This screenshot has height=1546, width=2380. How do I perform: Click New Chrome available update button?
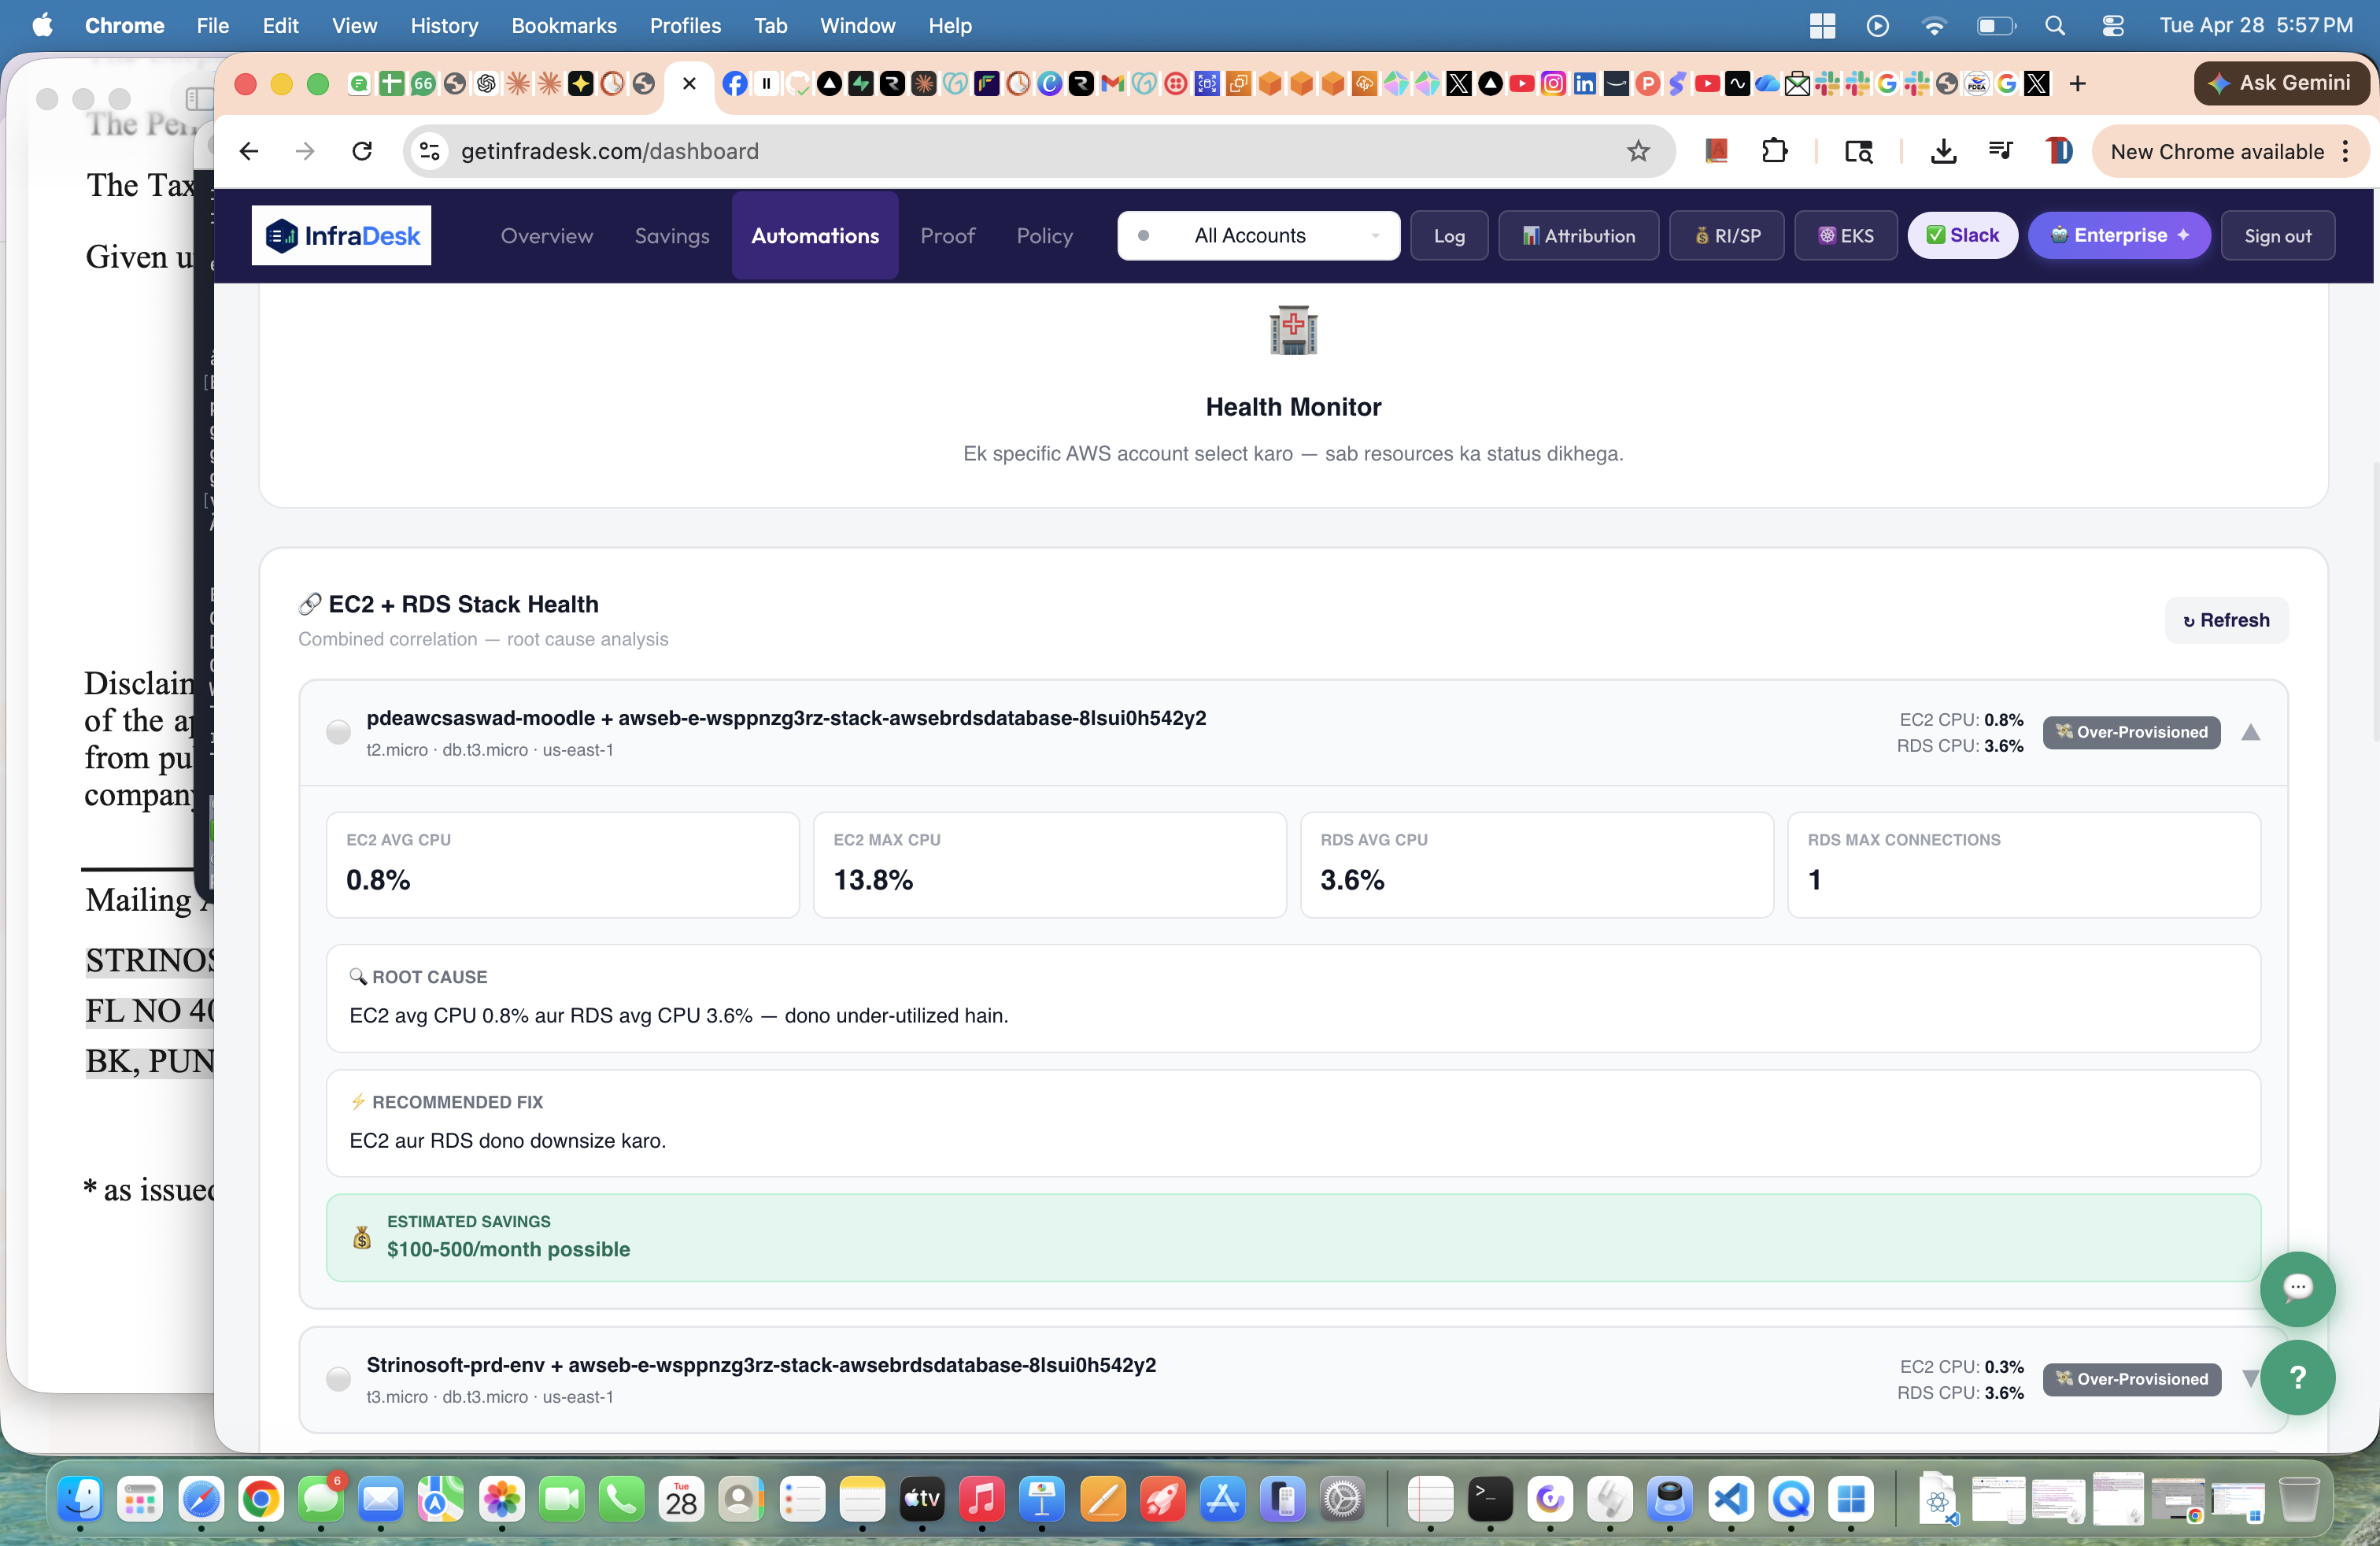click(2218, 151)
